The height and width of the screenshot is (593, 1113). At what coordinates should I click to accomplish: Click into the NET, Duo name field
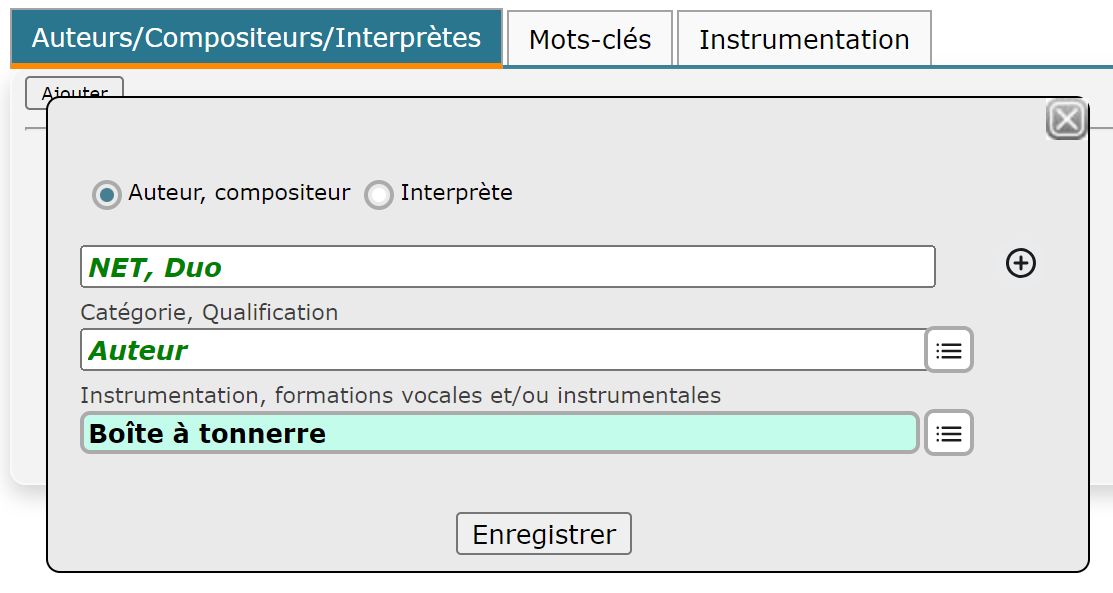(x=508, y=267)
